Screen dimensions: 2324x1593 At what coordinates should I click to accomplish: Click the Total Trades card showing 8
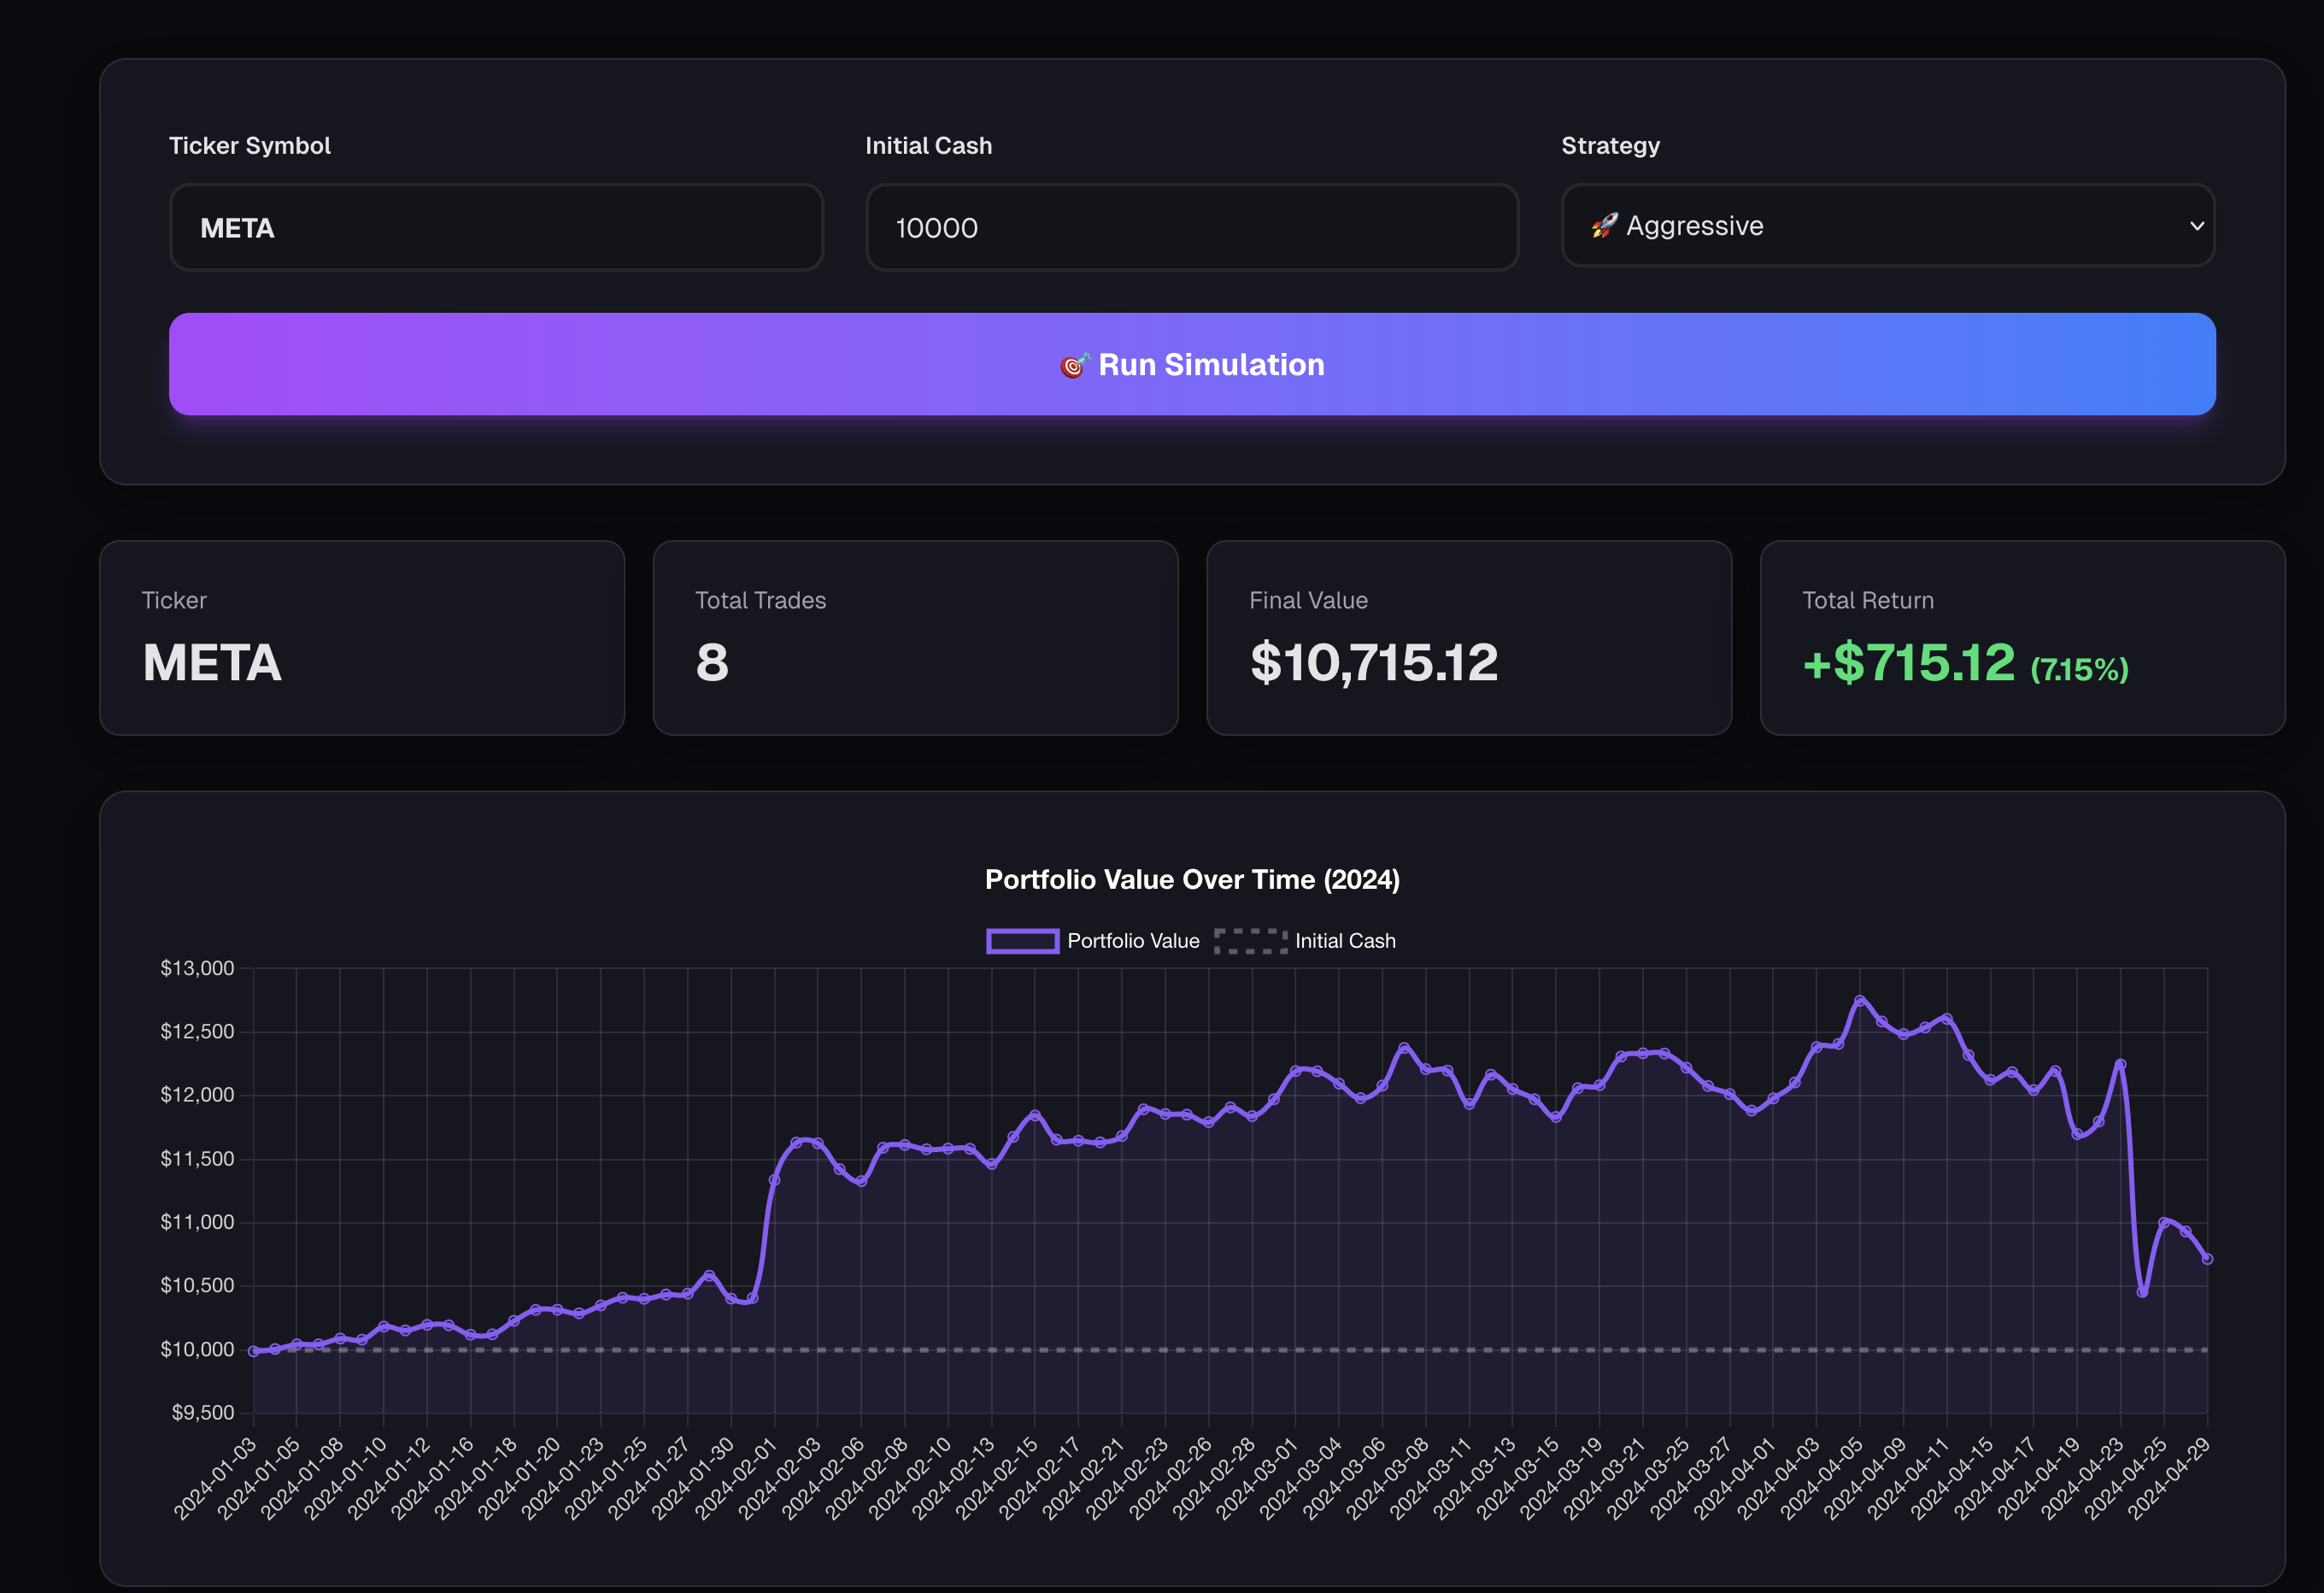(x=915, y=638)
